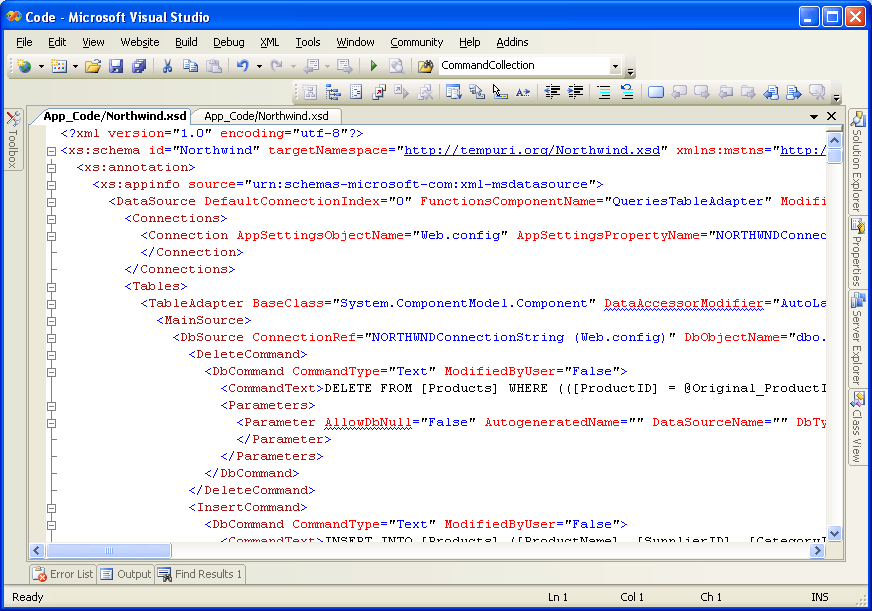Click the editor's horizontal scrollbar
This screenshot has height=611, width=872.
[x=110, y=550]
